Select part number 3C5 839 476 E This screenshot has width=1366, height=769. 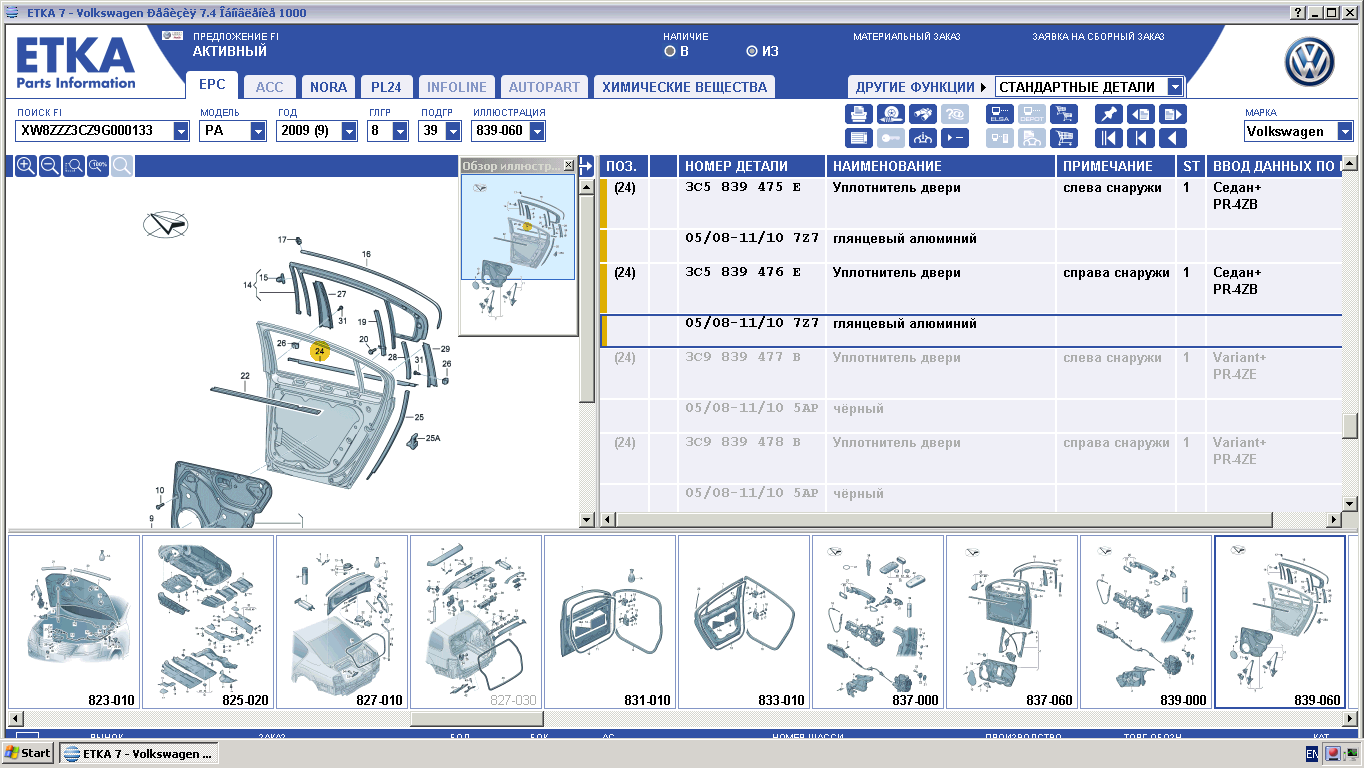(743, 273)
